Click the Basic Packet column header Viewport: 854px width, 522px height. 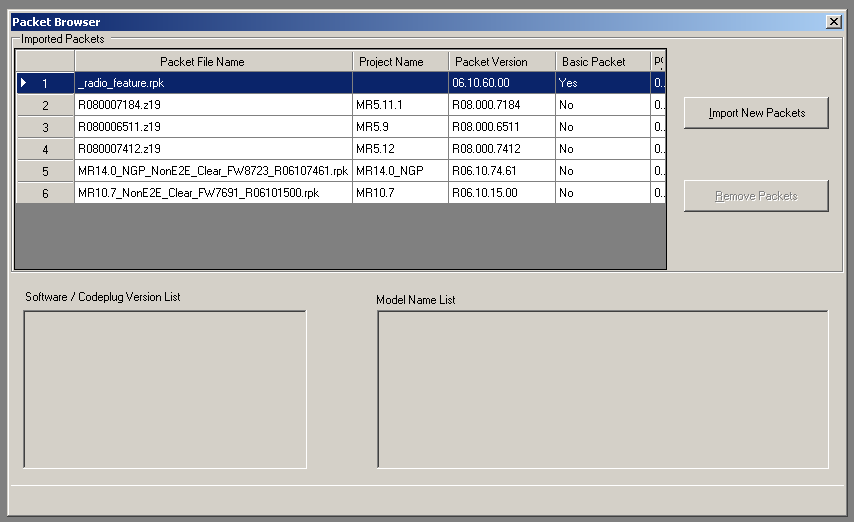(602, 62)
